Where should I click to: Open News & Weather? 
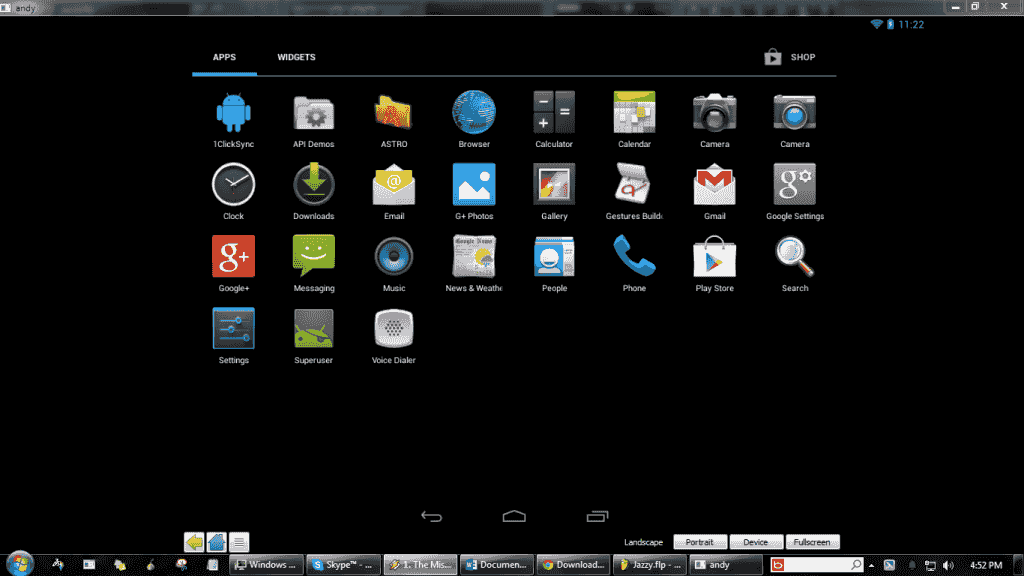tap(473, 258)
